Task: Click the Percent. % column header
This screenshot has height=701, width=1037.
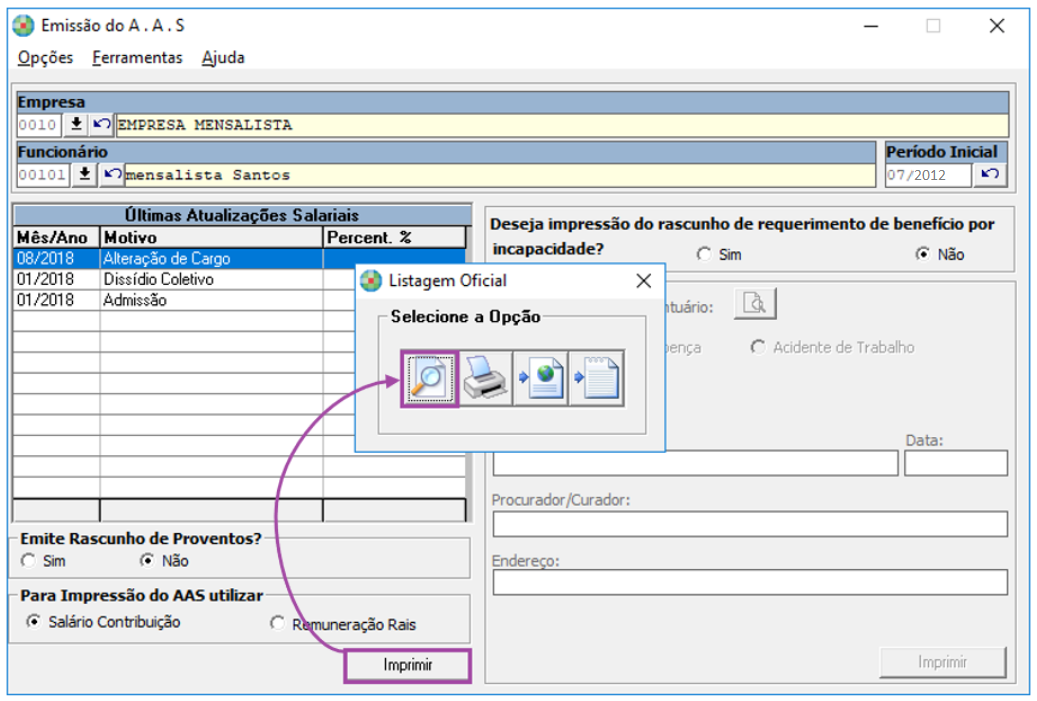Action: tap(394, 237)
